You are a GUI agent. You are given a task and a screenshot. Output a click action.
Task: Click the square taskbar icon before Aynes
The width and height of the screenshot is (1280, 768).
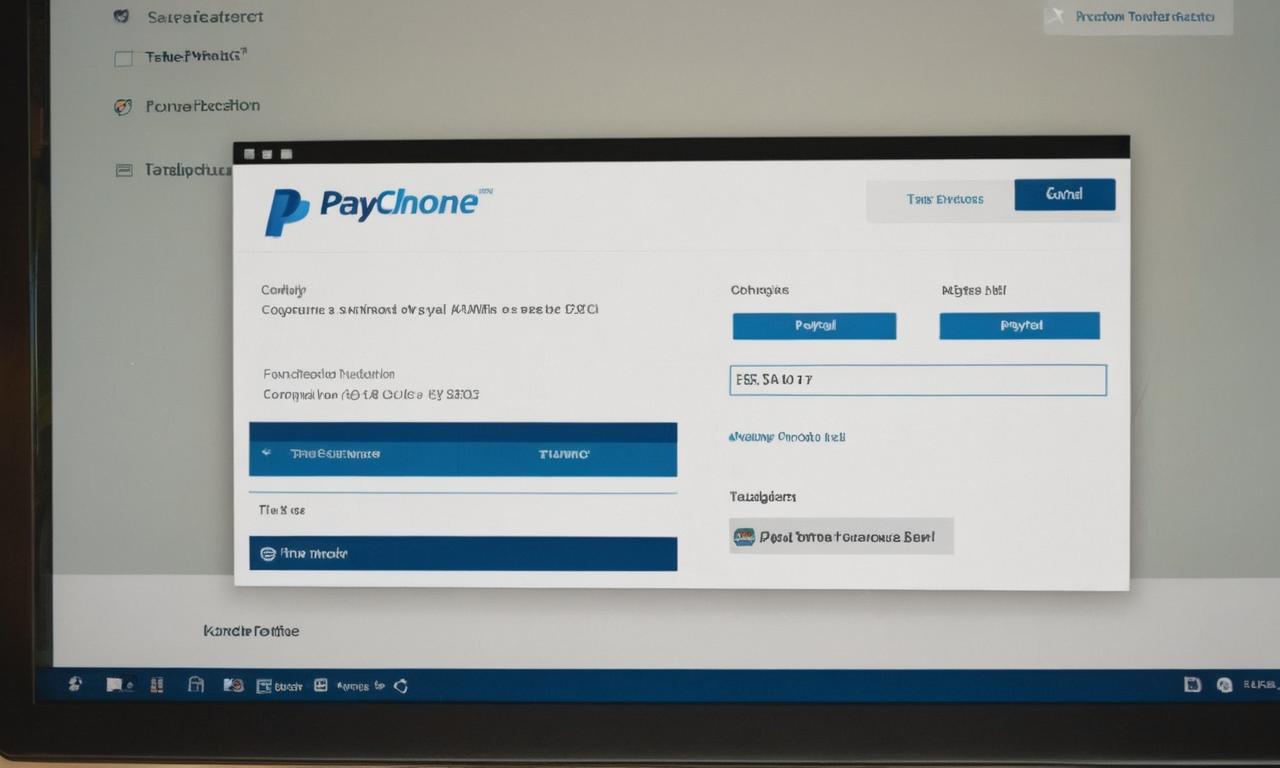point(321,686)
